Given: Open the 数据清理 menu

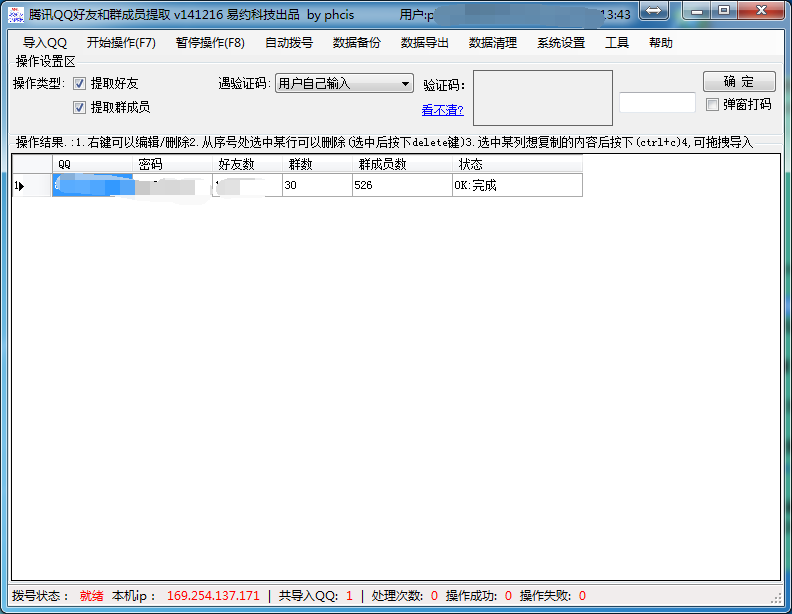Looking at the screenshot, I should [492, 43].
